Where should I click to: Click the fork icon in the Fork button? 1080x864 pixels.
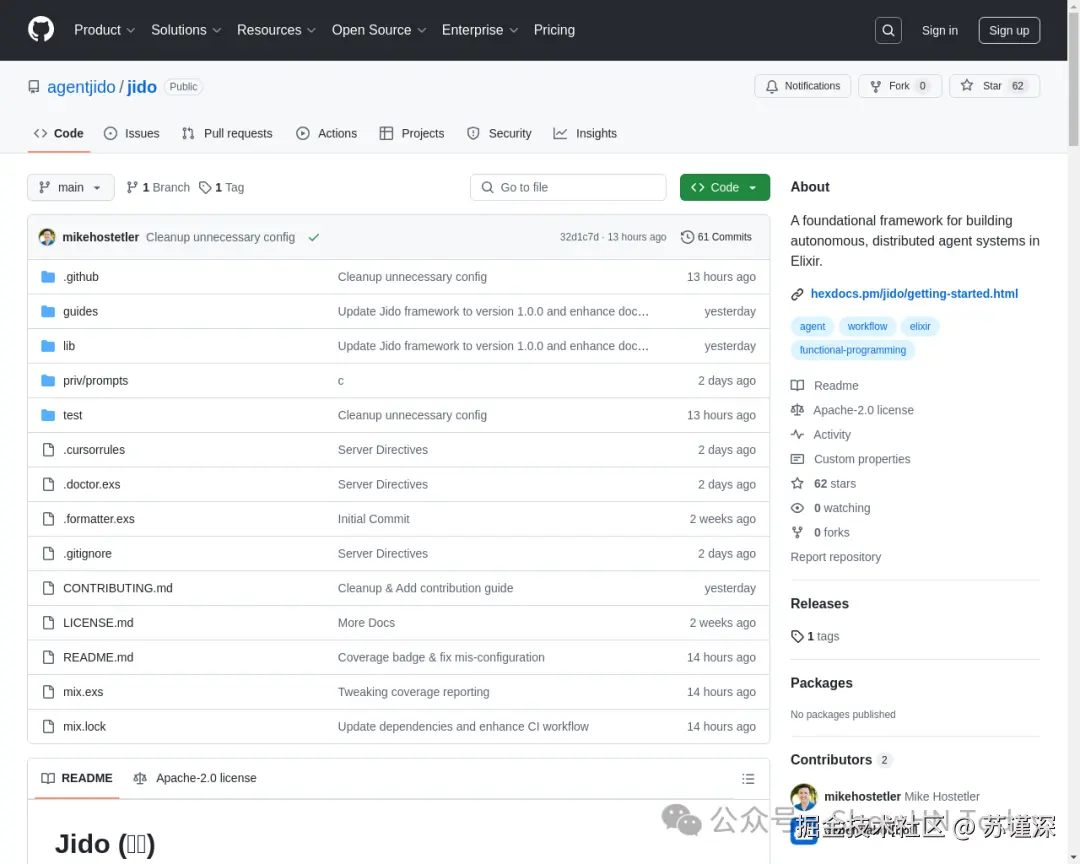[875, 86]
